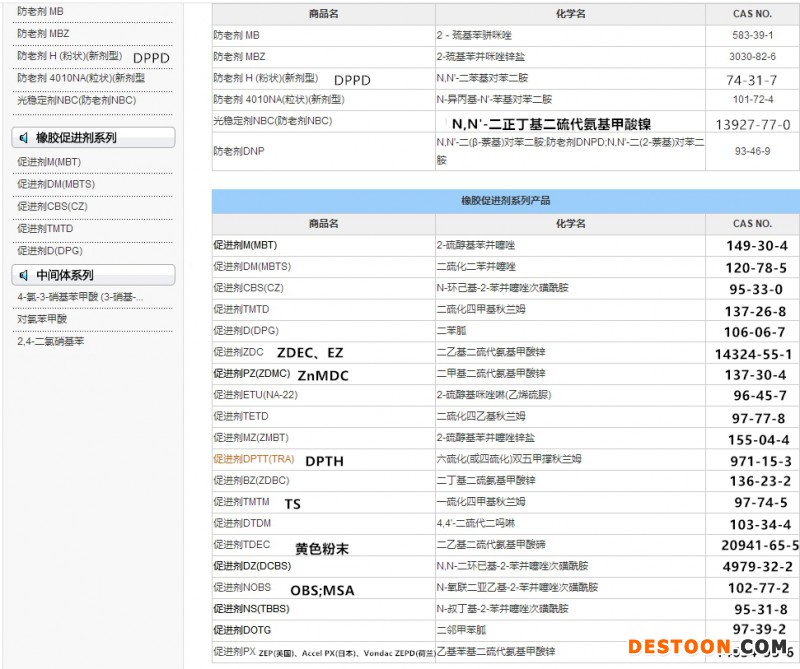Open the 促进剂ZDC product in the table
Image resolution: width=800 pixels, height=669 pixels.
pos(238,352)
